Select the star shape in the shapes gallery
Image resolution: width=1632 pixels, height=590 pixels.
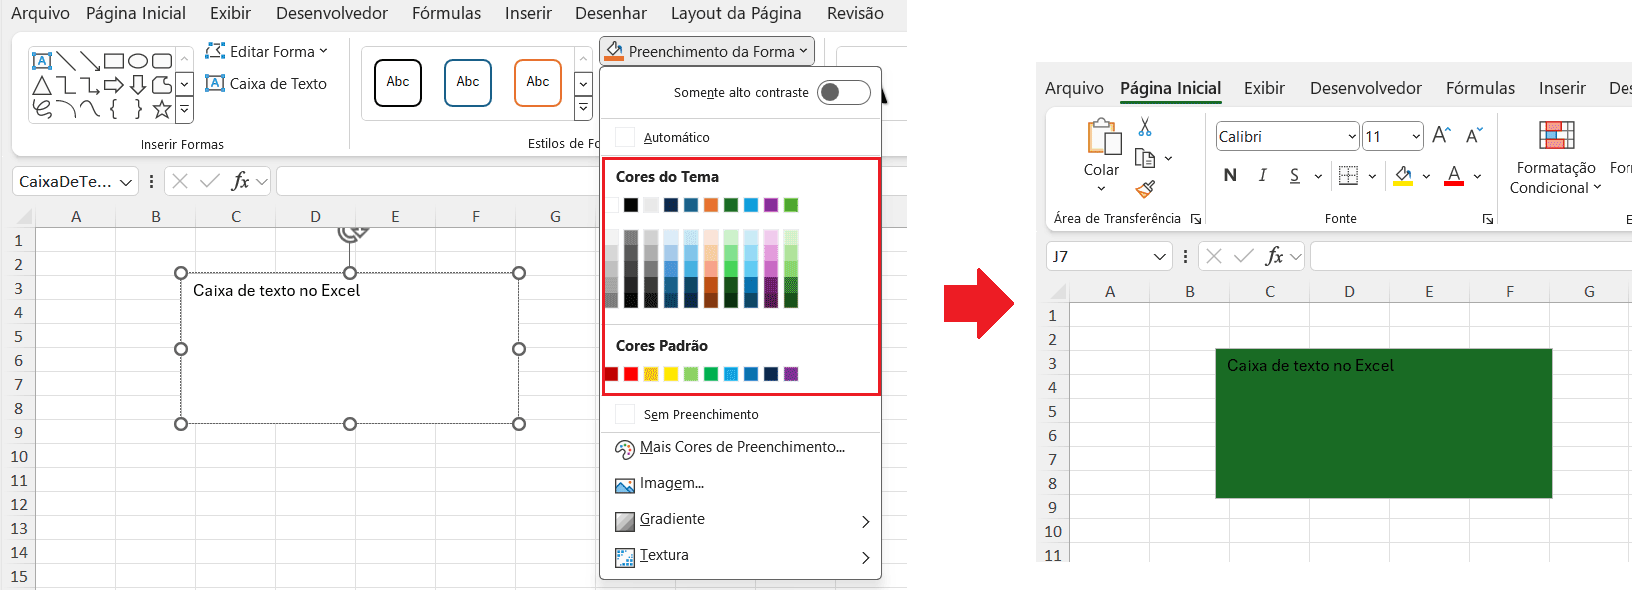coord(162,109)
